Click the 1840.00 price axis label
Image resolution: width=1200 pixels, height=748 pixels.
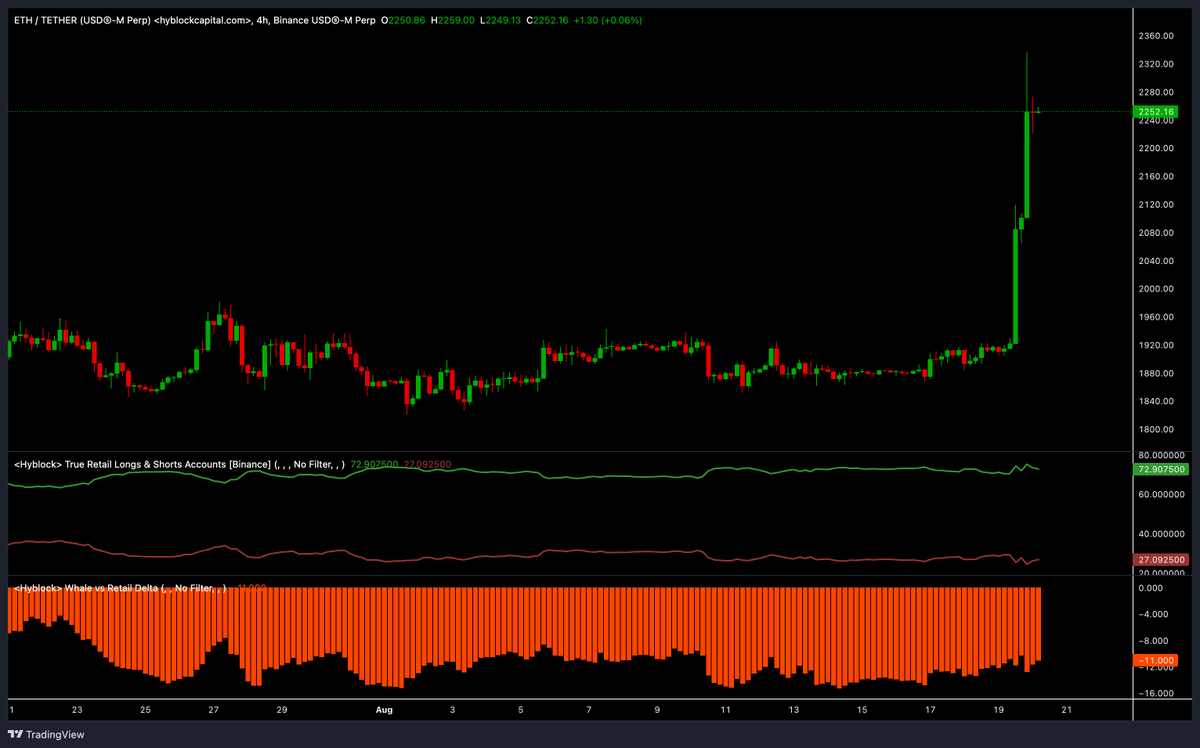(x=1154, y=401)
